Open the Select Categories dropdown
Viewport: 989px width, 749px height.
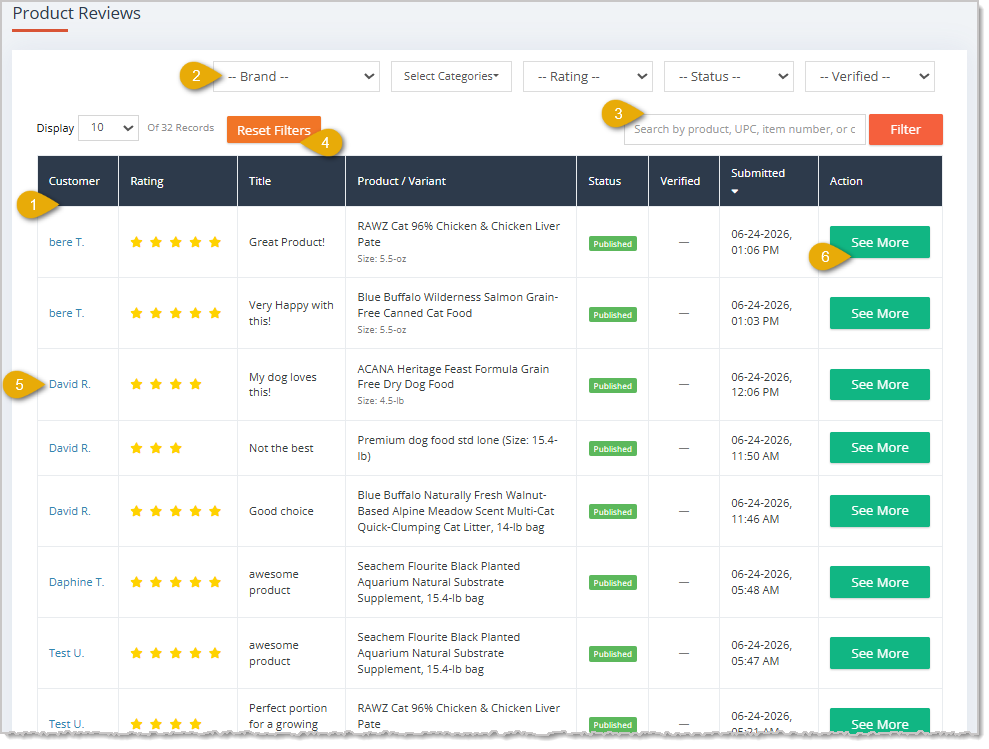click(451, 76)
